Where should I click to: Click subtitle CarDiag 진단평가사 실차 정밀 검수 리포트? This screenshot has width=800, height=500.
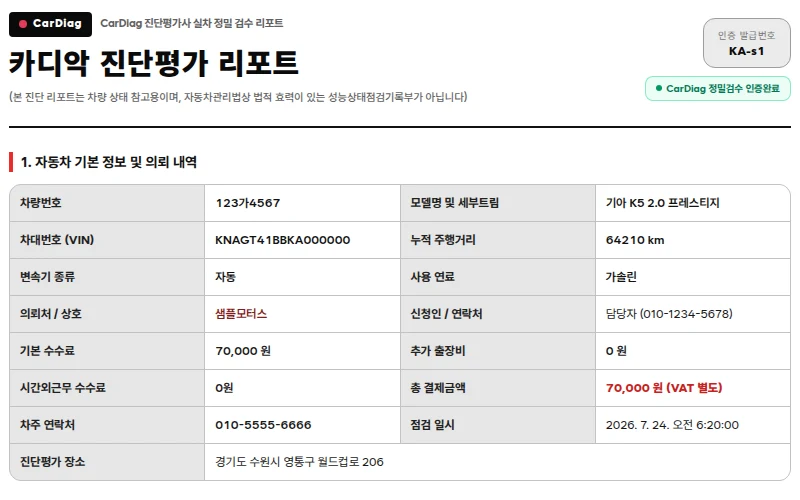point(191,23)
